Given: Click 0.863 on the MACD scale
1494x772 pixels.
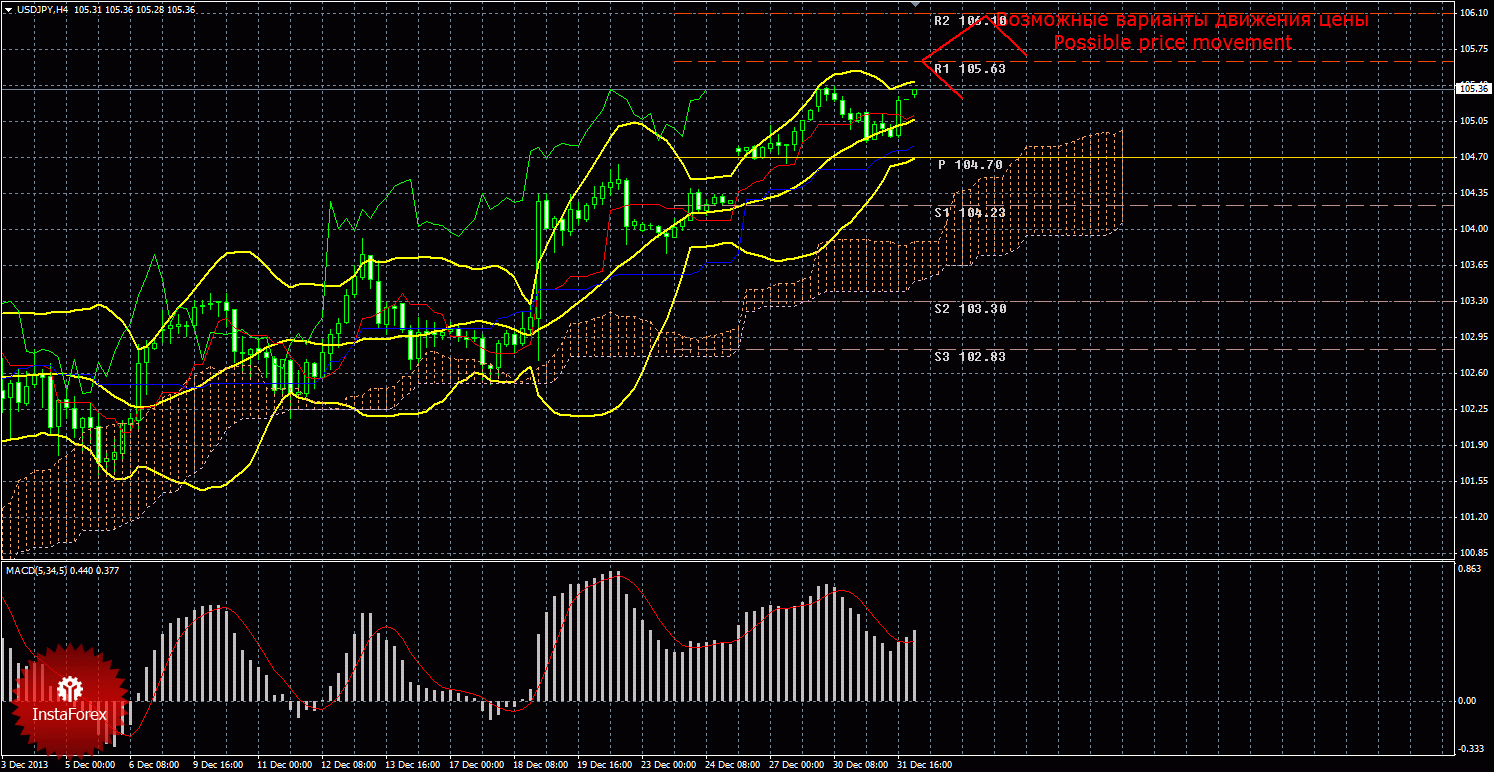Looking at the screenshot, I should (x=1472, y=569).
